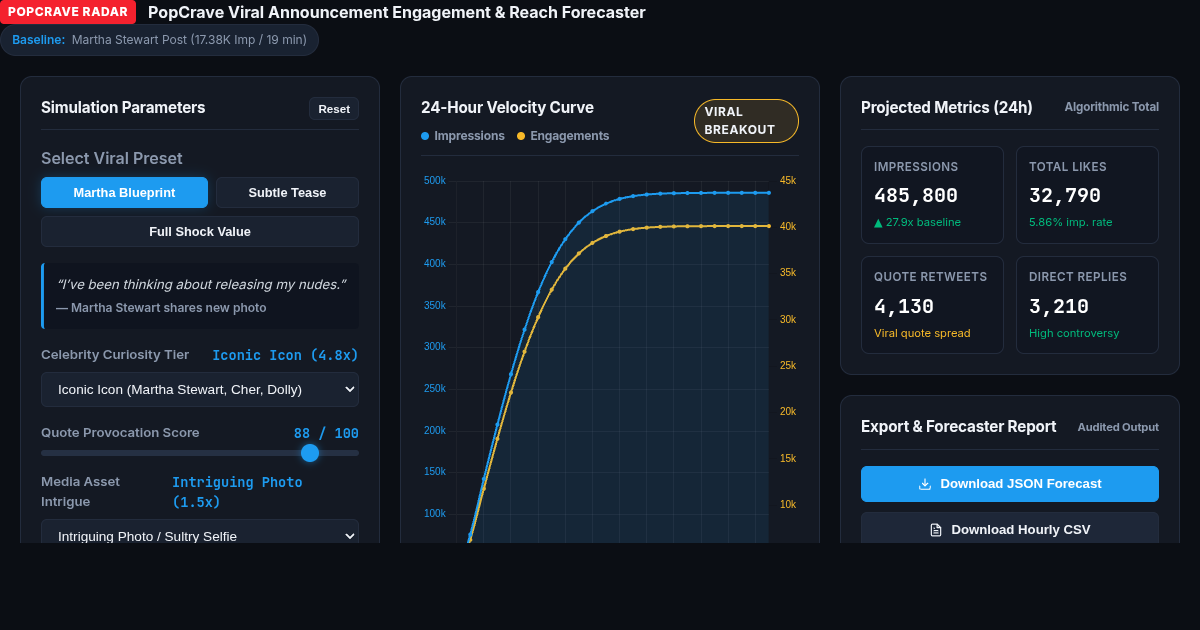
Task: Click Download JSON Forecast button
Action: click(x=1010, y=484)
